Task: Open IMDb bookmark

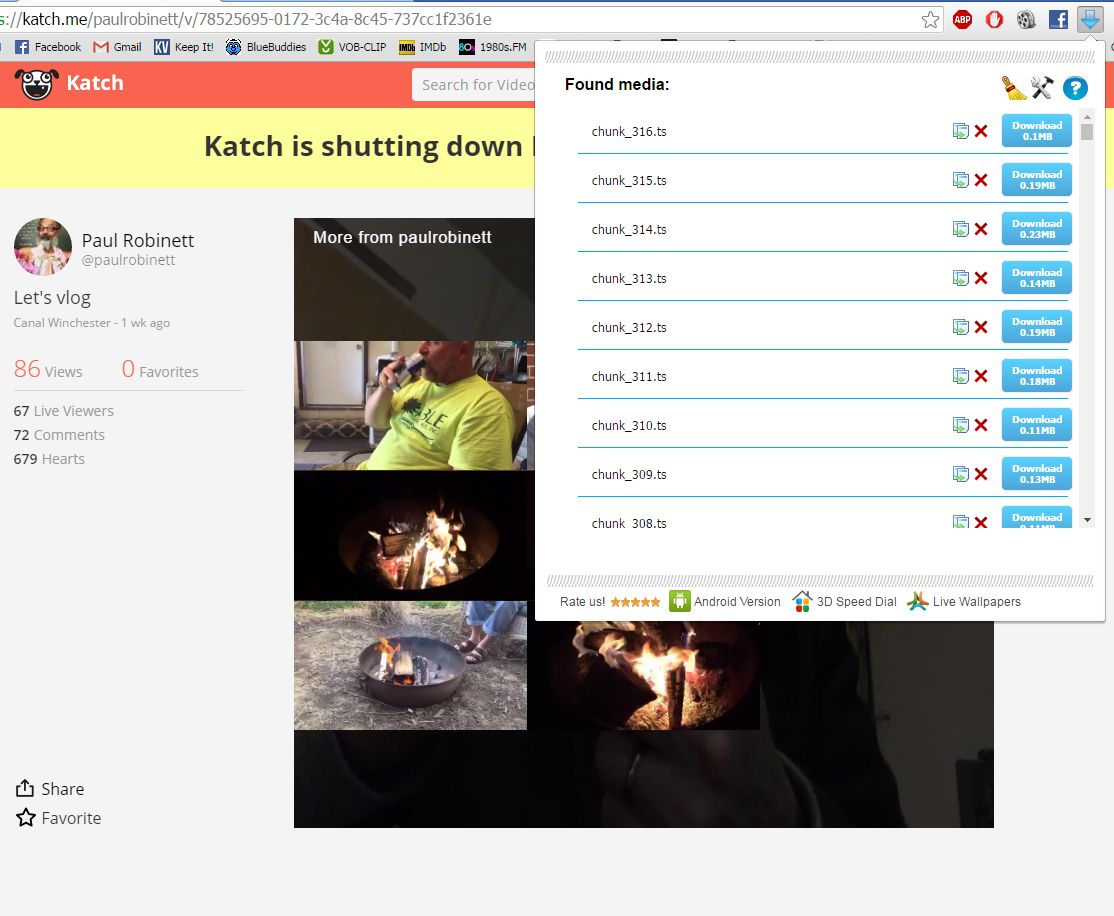Action: pos(423,47)
